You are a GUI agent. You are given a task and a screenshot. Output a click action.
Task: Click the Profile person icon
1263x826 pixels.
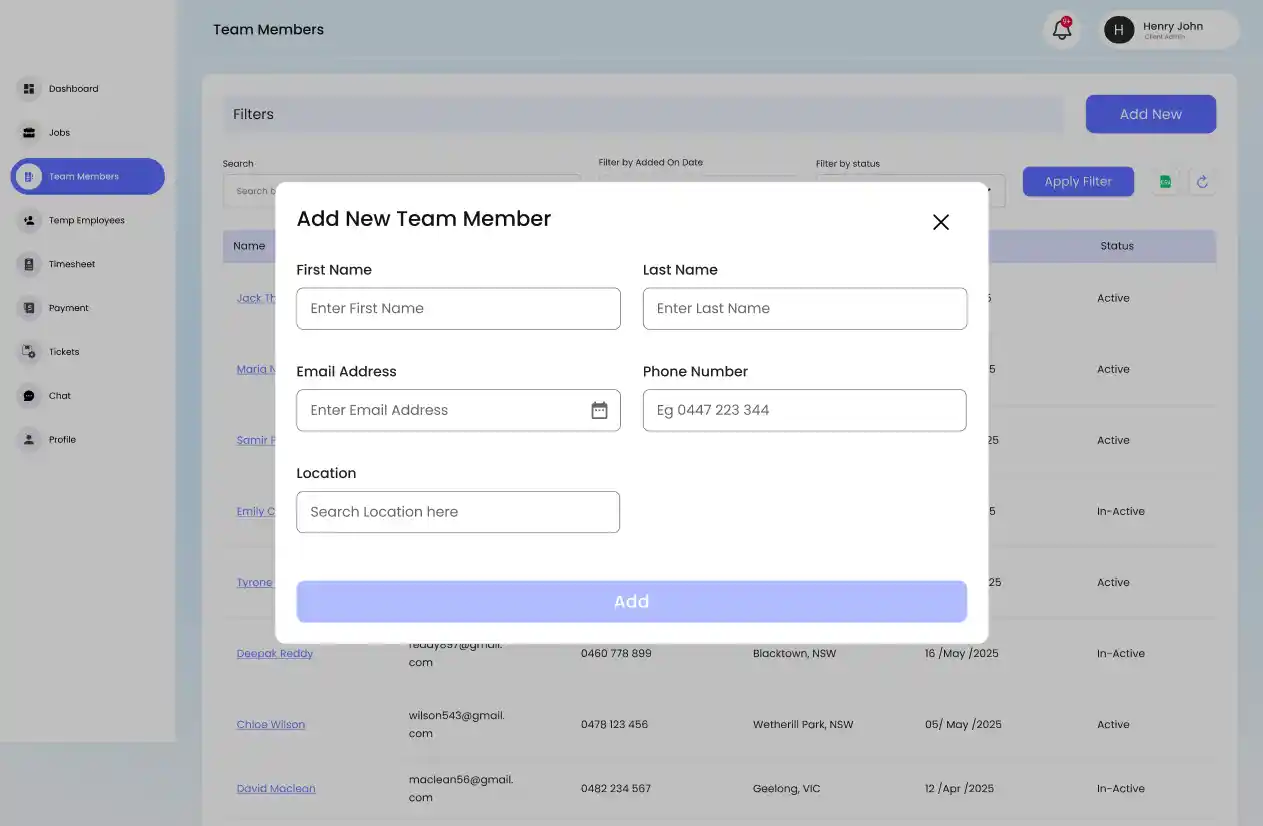pos(28,440)
